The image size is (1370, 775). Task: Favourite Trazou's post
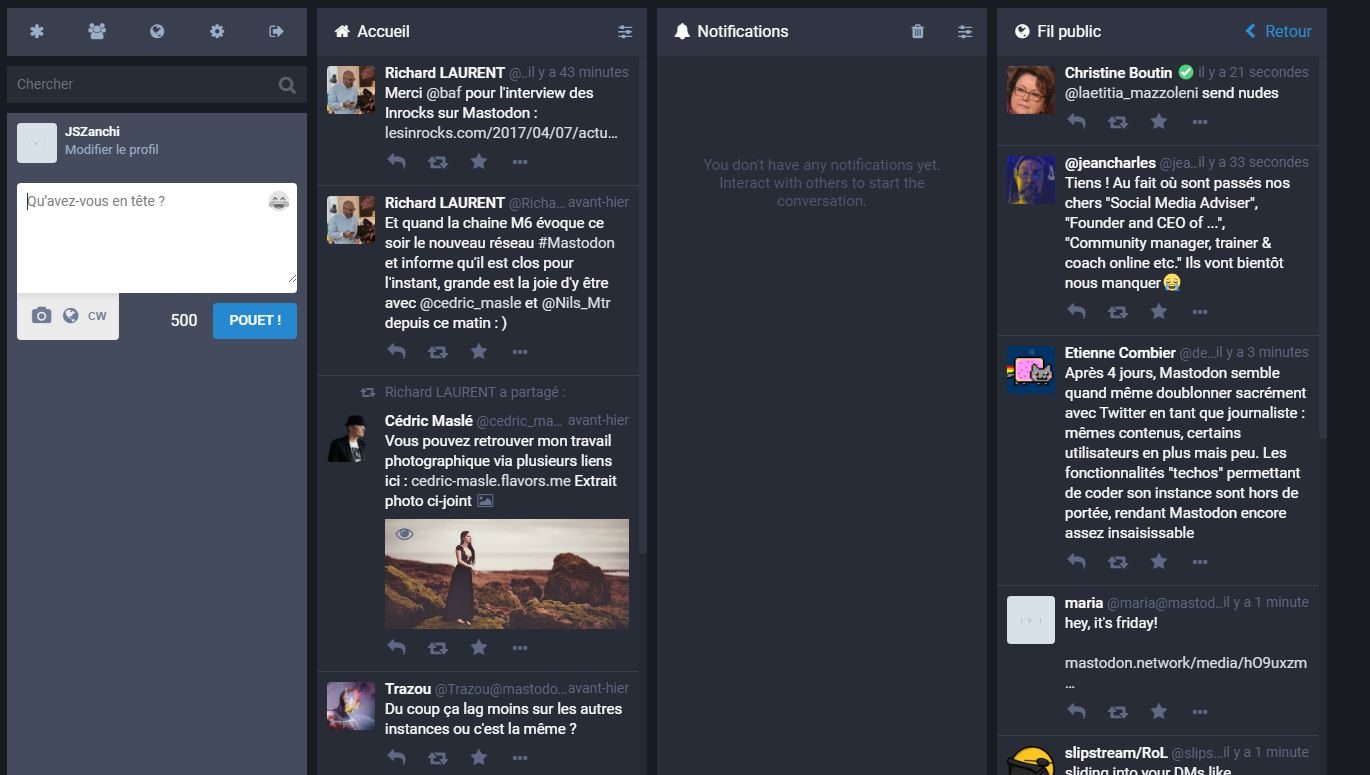click(479, 757)
